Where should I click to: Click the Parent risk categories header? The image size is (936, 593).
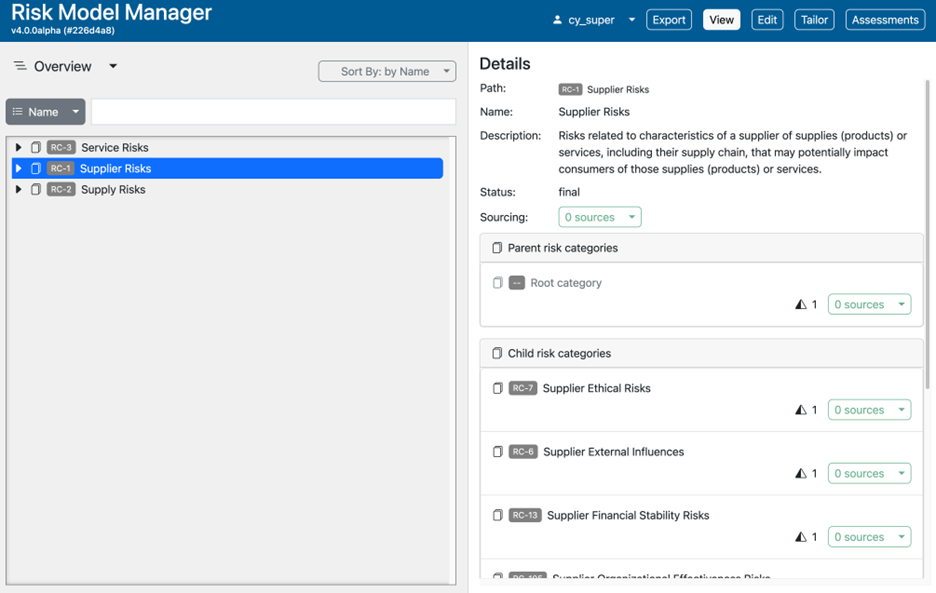click(701, 248)
